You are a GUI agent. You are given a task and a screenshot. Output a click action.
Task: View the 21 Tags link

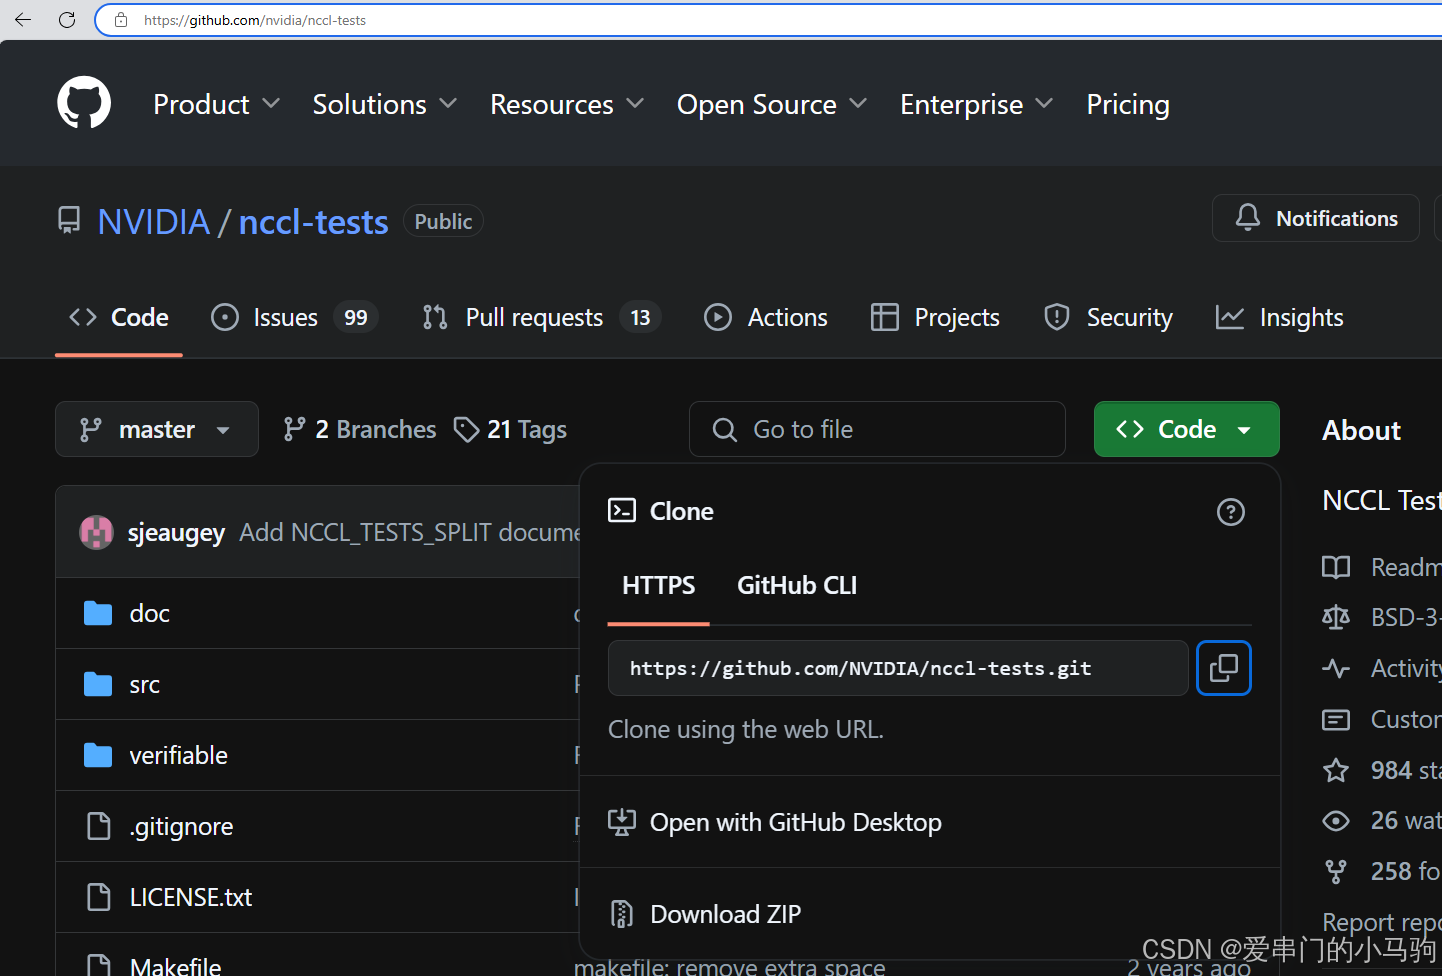[510, 429]
